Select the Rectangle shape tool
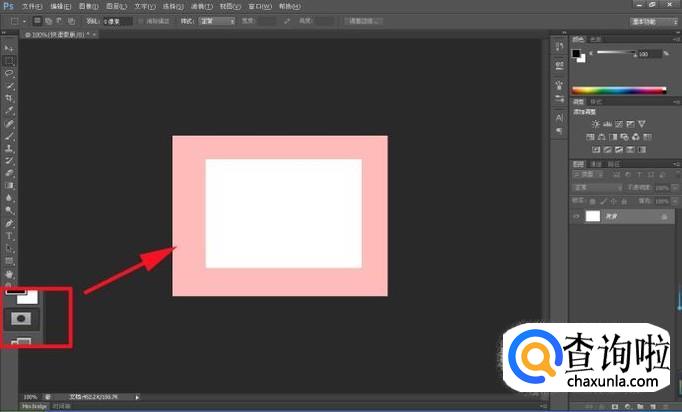This screenshot has width=682, height=412. coord(9,261)
